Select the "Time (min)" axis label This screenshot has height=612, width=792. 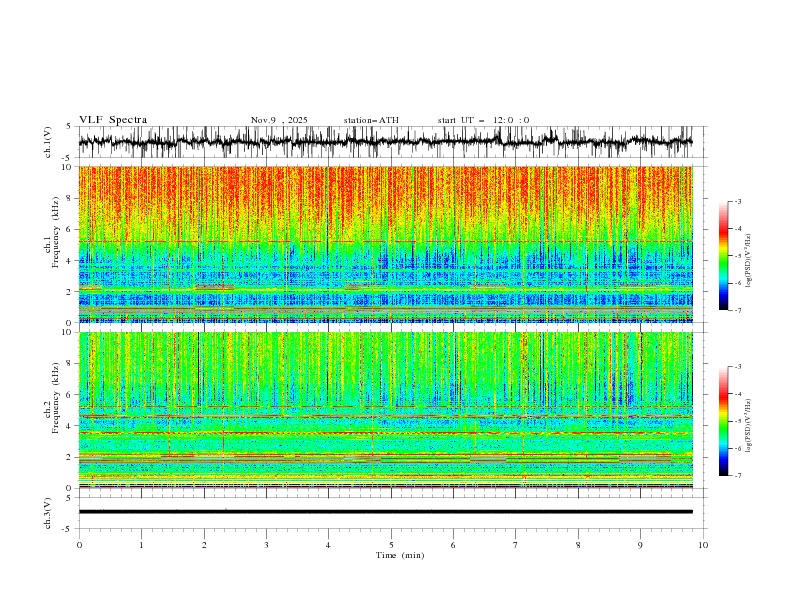tap(400, 555)
